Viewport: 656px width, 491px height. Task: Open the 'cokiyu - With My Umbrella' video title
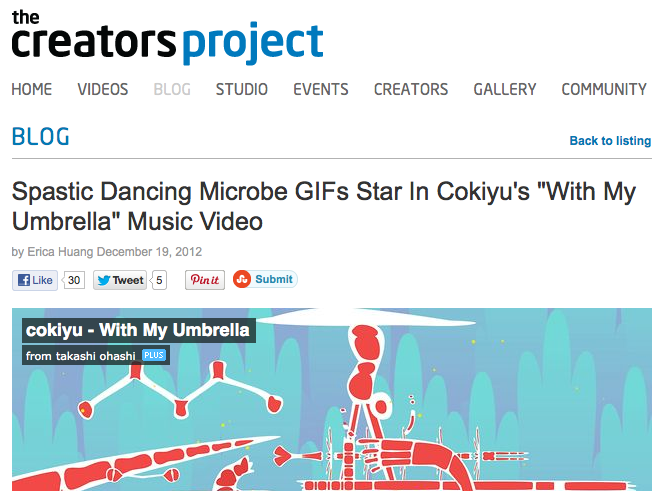point(138,330)
